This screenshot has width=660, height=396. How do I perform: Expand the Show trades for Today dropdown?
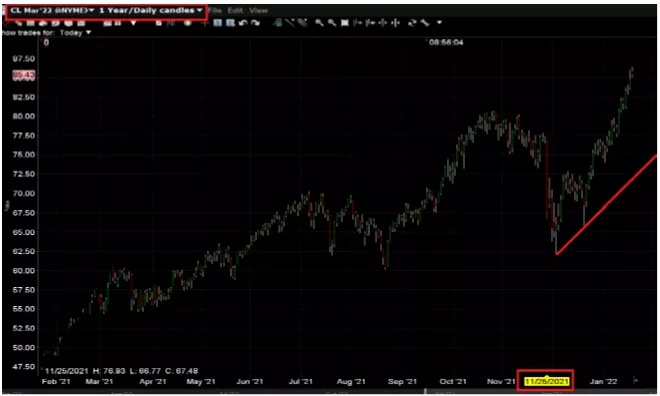pyautogui.click(x=76, y=32)
